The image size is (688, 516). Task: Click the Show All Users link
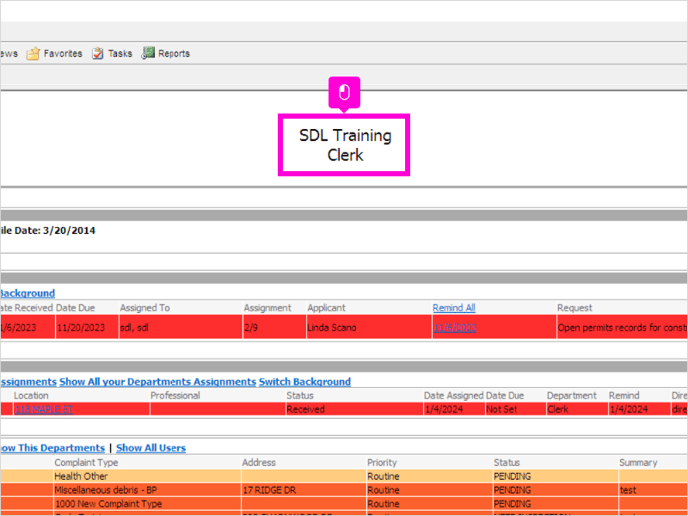151,448
